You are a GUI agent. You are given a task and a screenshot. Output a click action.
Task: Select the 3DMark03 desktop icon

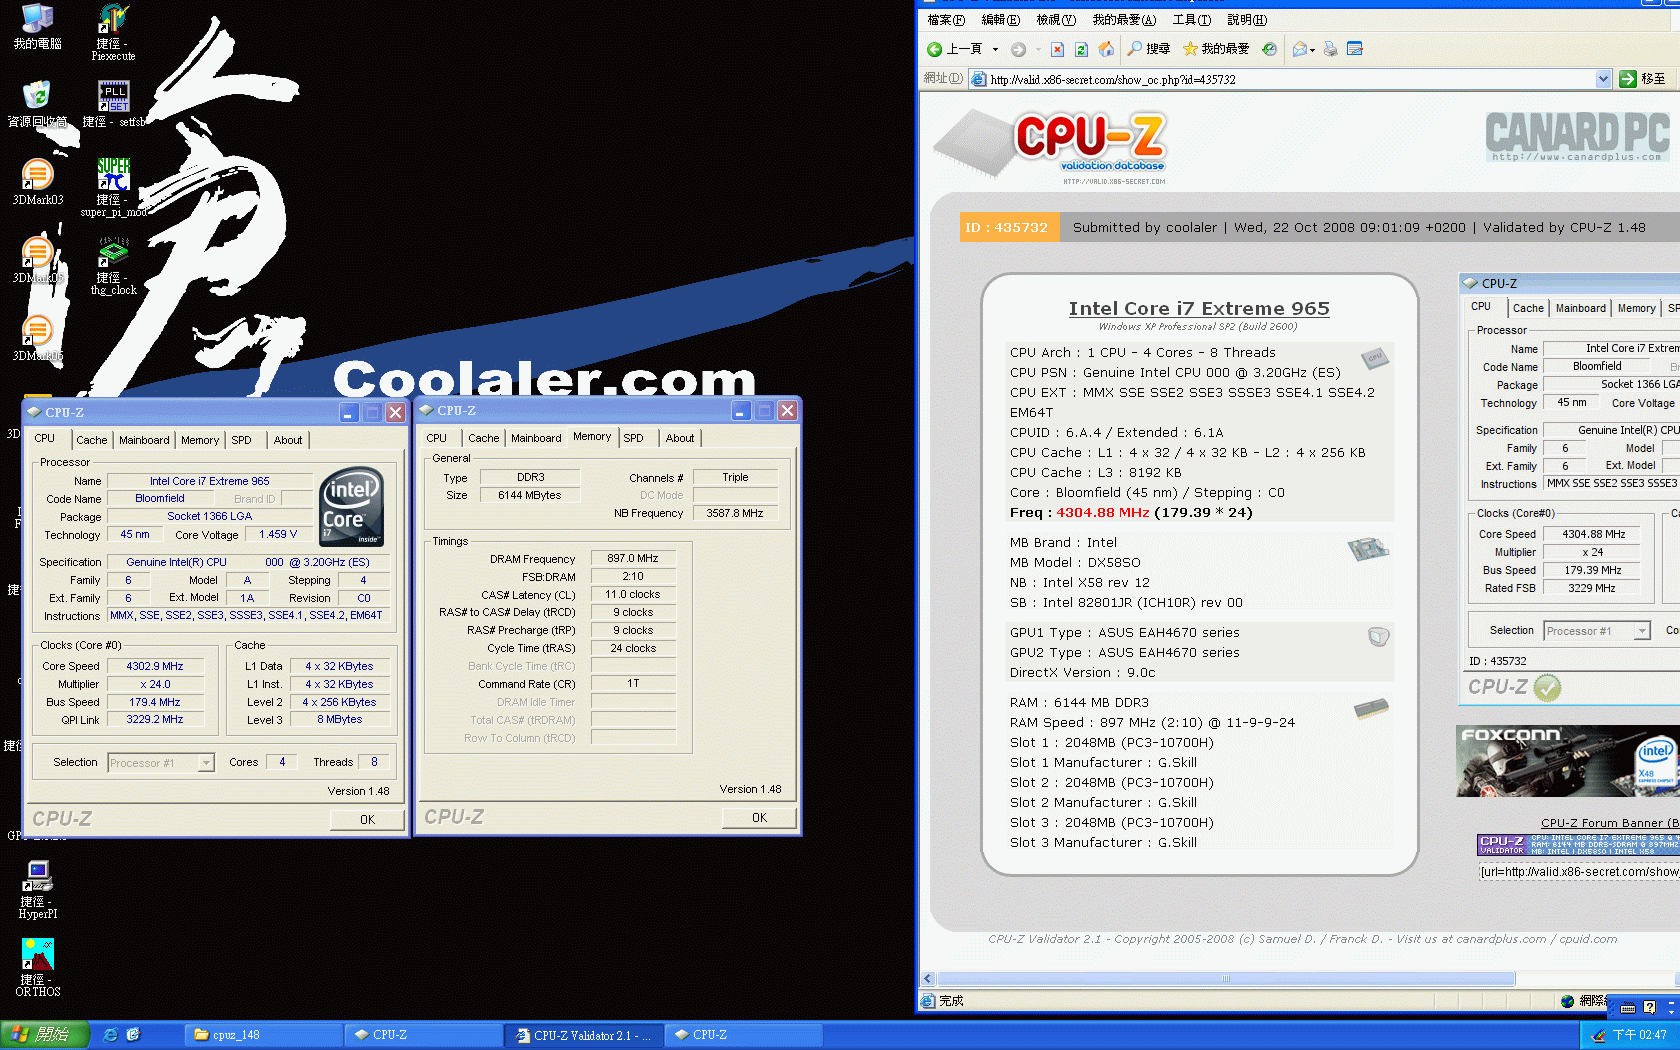point(37,182)
